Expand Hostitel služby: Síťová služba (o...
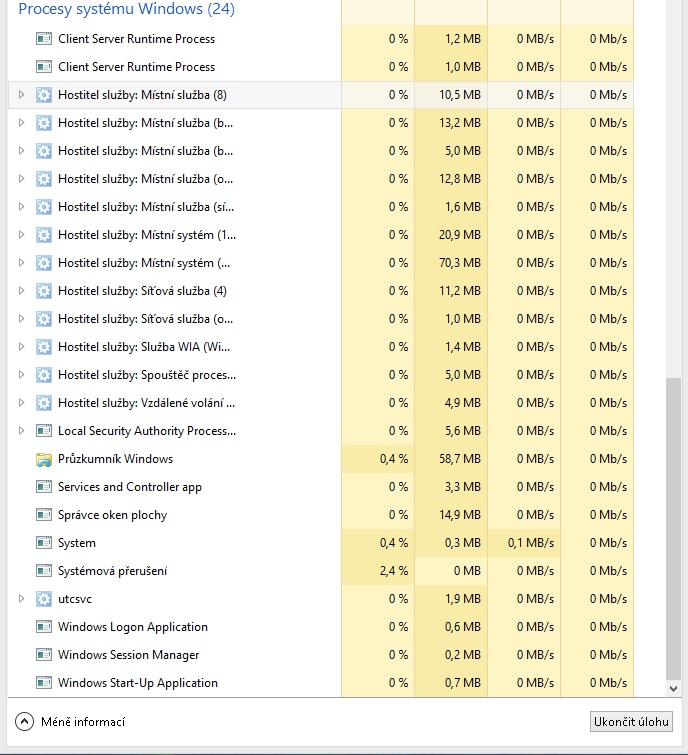This screenshot has height=755, width=688. (x=21, y=318)
